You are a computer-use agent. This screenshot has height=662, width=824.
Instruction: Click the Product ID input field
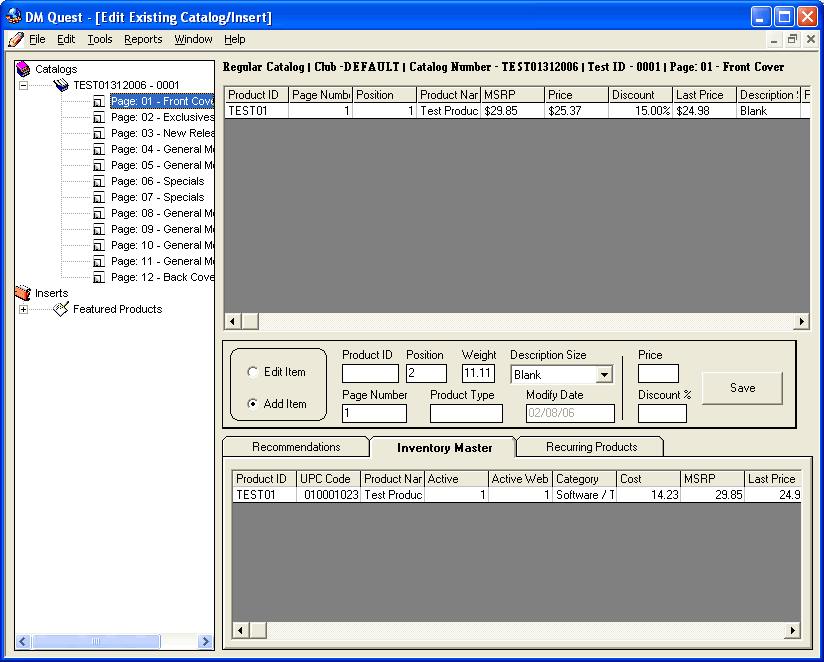tap(370, 374)
